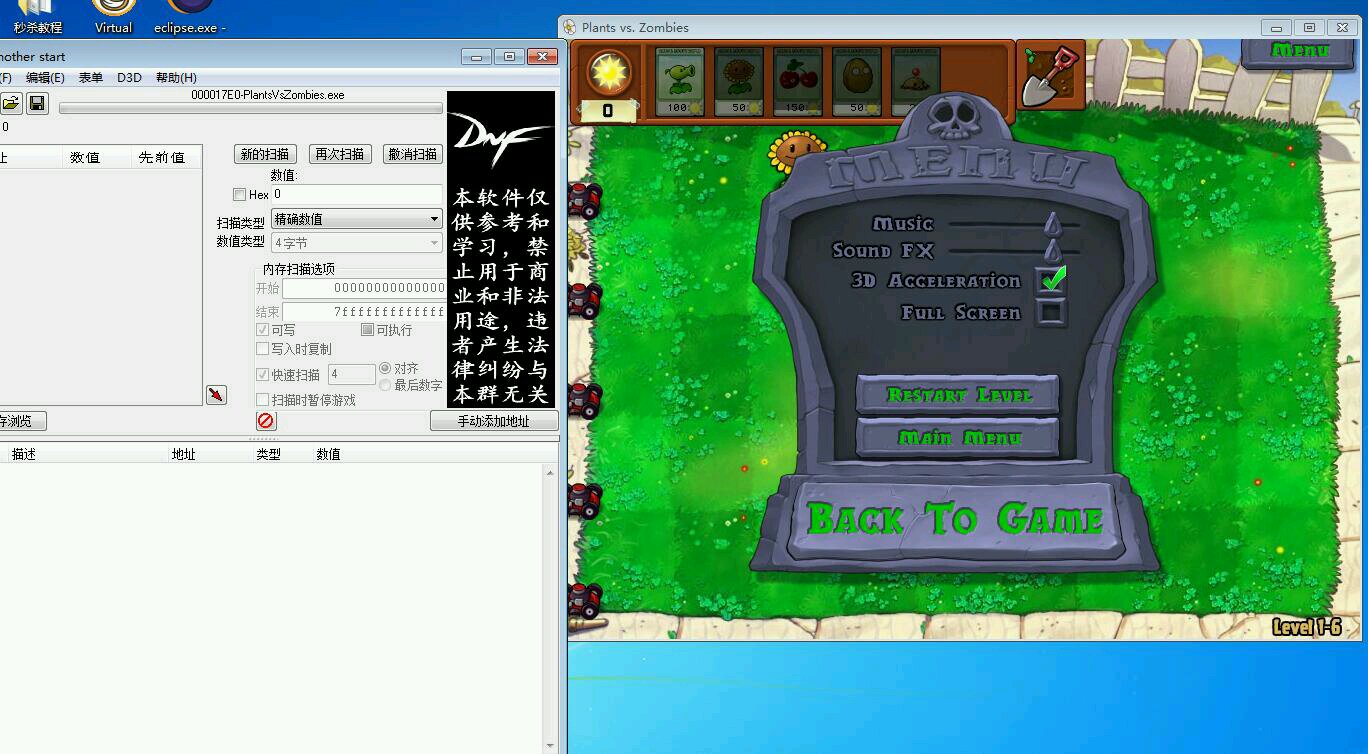Click the red no-entry clear list icon
Screen dimensions: 1368x754
click(265, 421)
